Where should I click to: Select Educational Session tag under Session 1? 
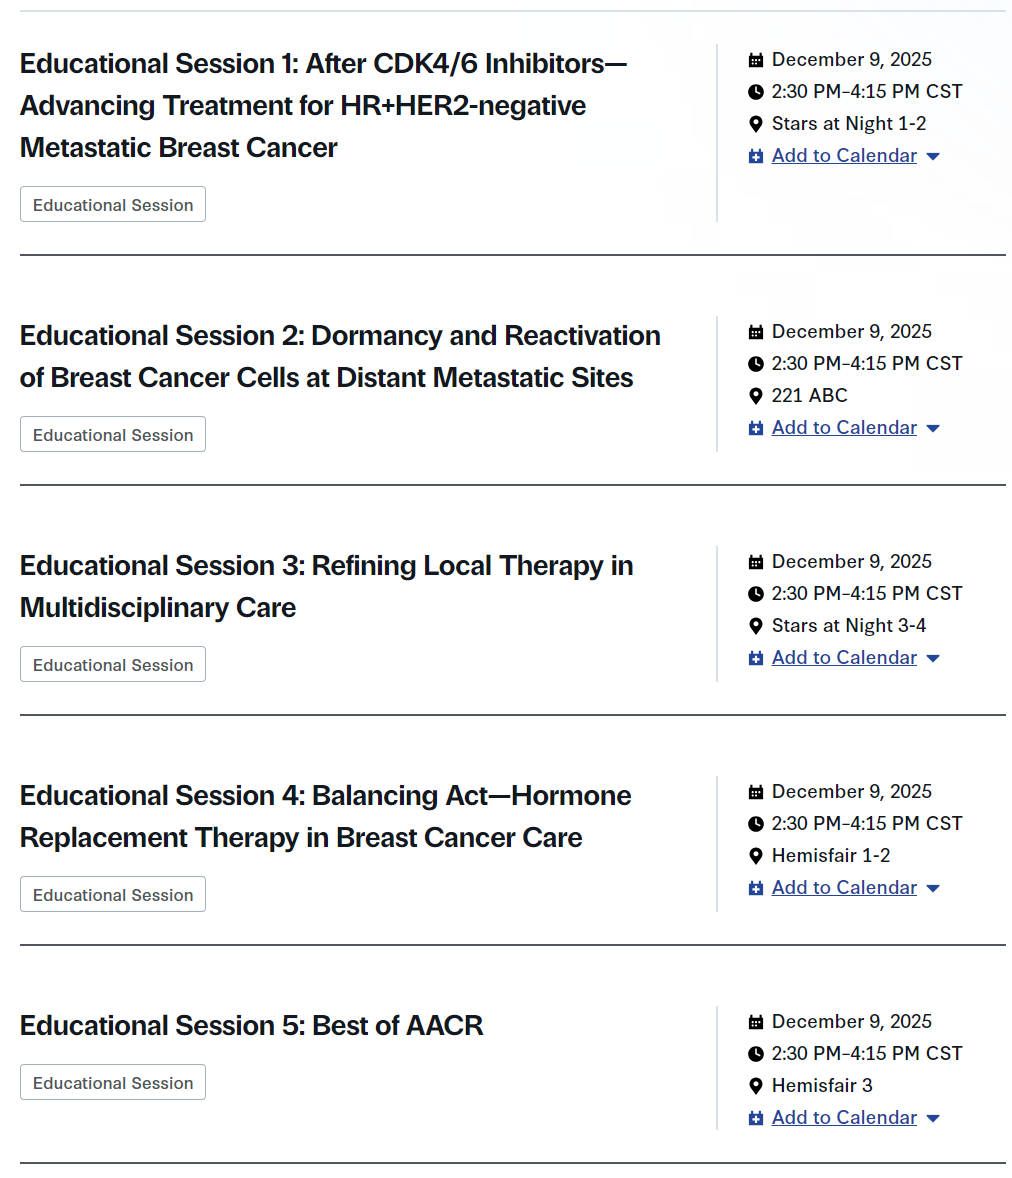pyautogui.click(x=113, y=205)
